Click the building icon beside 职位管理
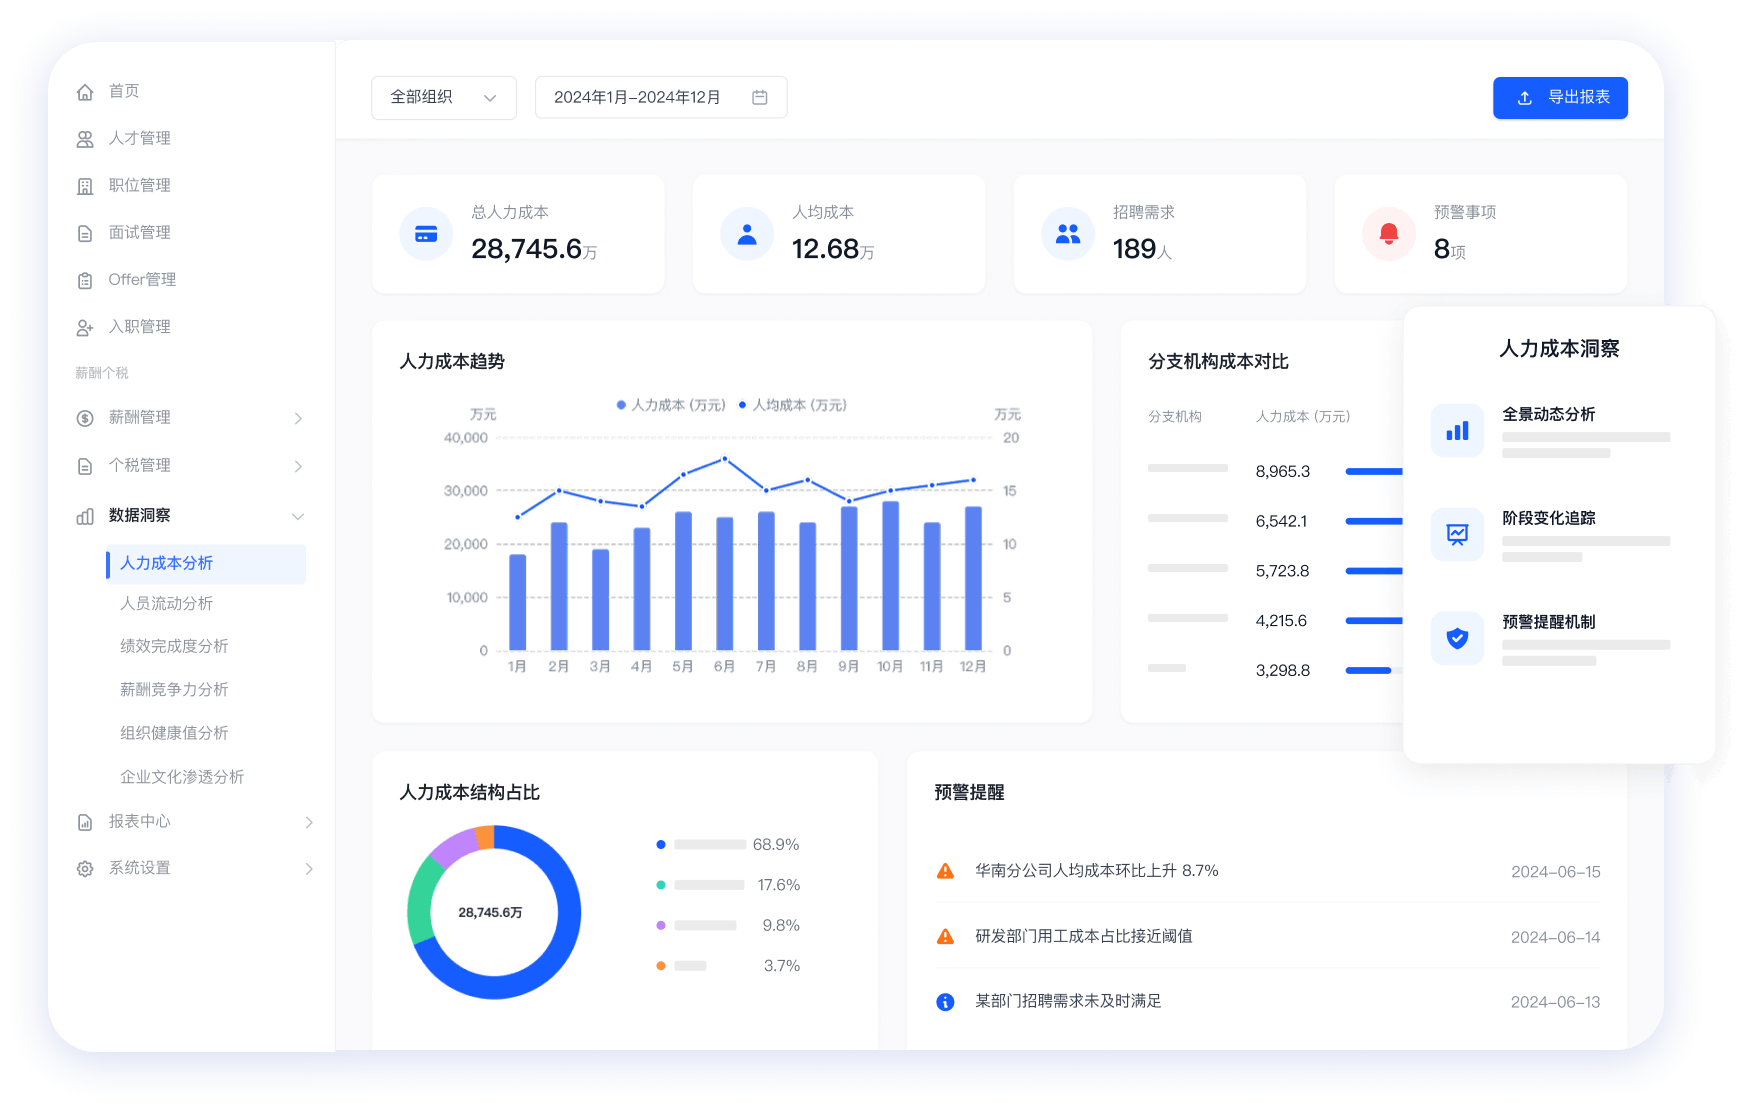The width and height of the screenshot is (1751, 1108). pyautogui.click(x=85, y=186)
